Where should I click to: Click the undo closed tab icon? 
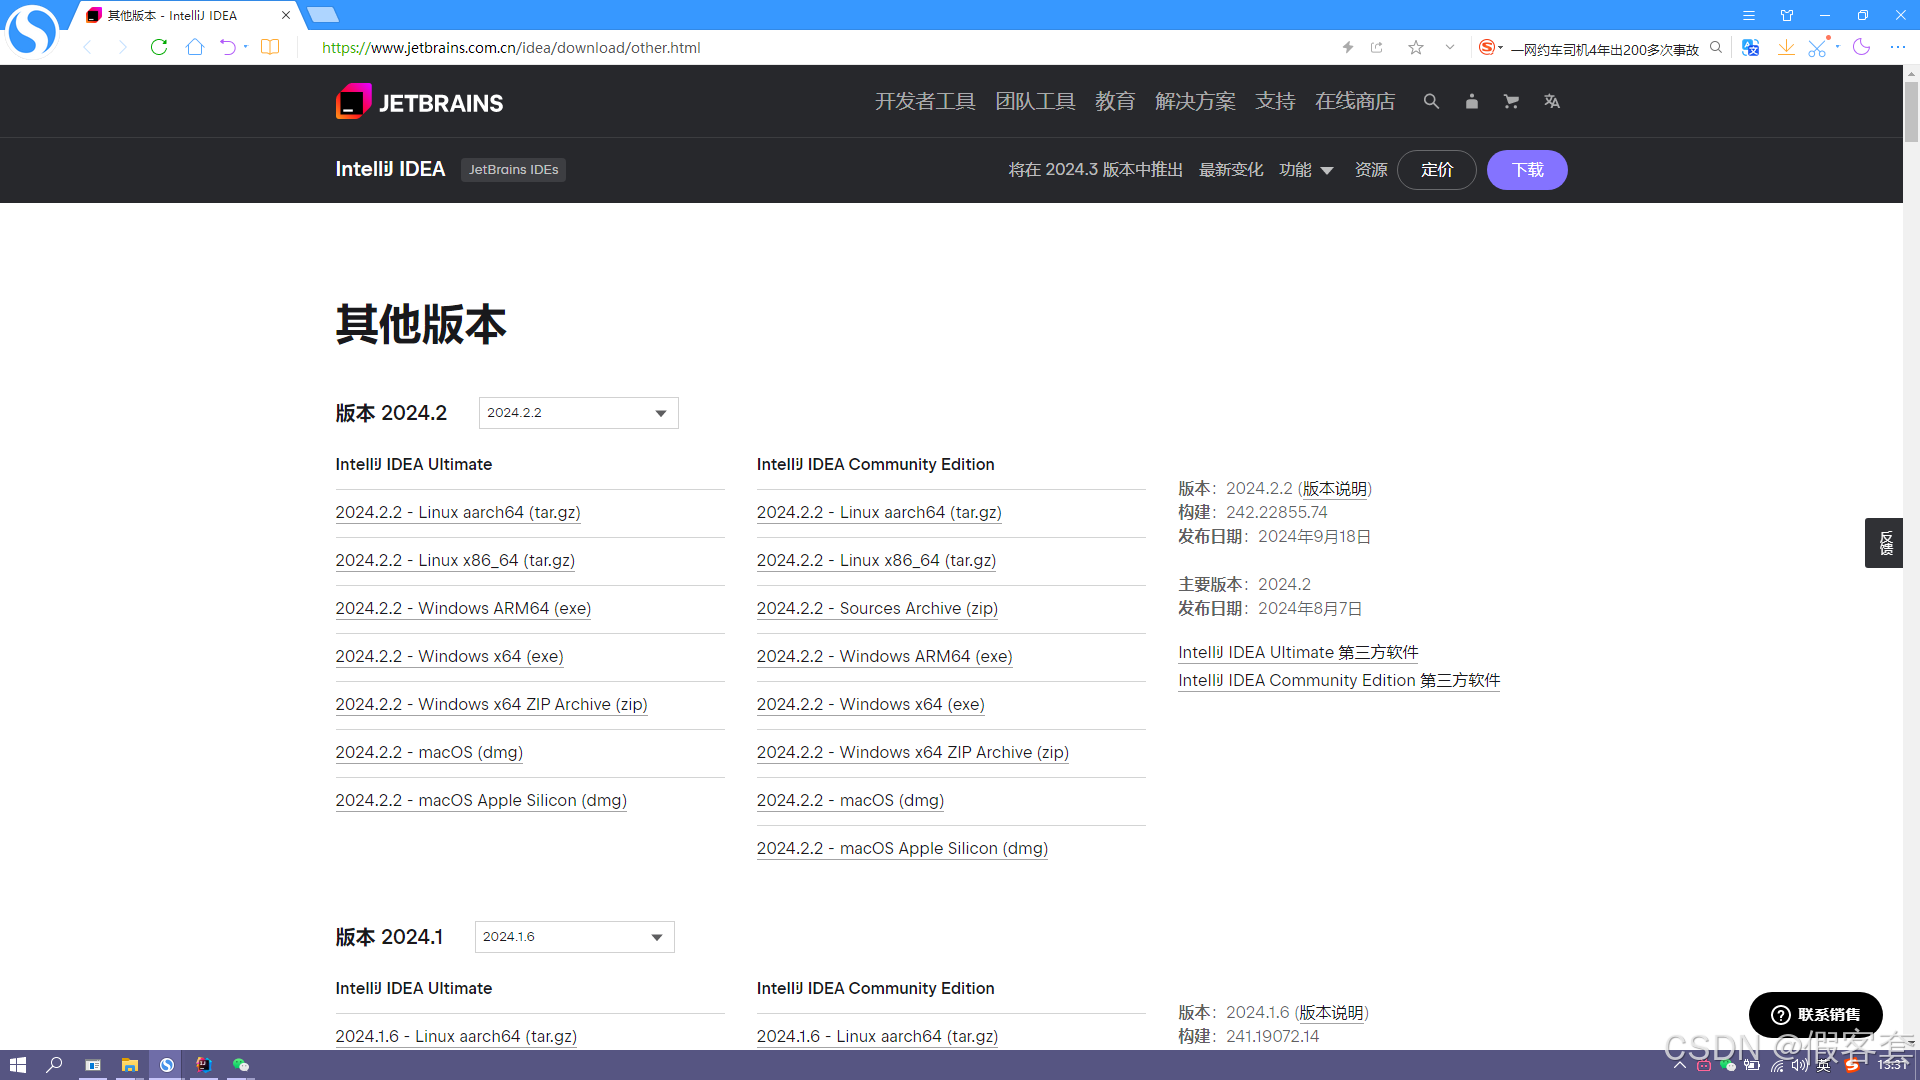[x=228, y=47]
